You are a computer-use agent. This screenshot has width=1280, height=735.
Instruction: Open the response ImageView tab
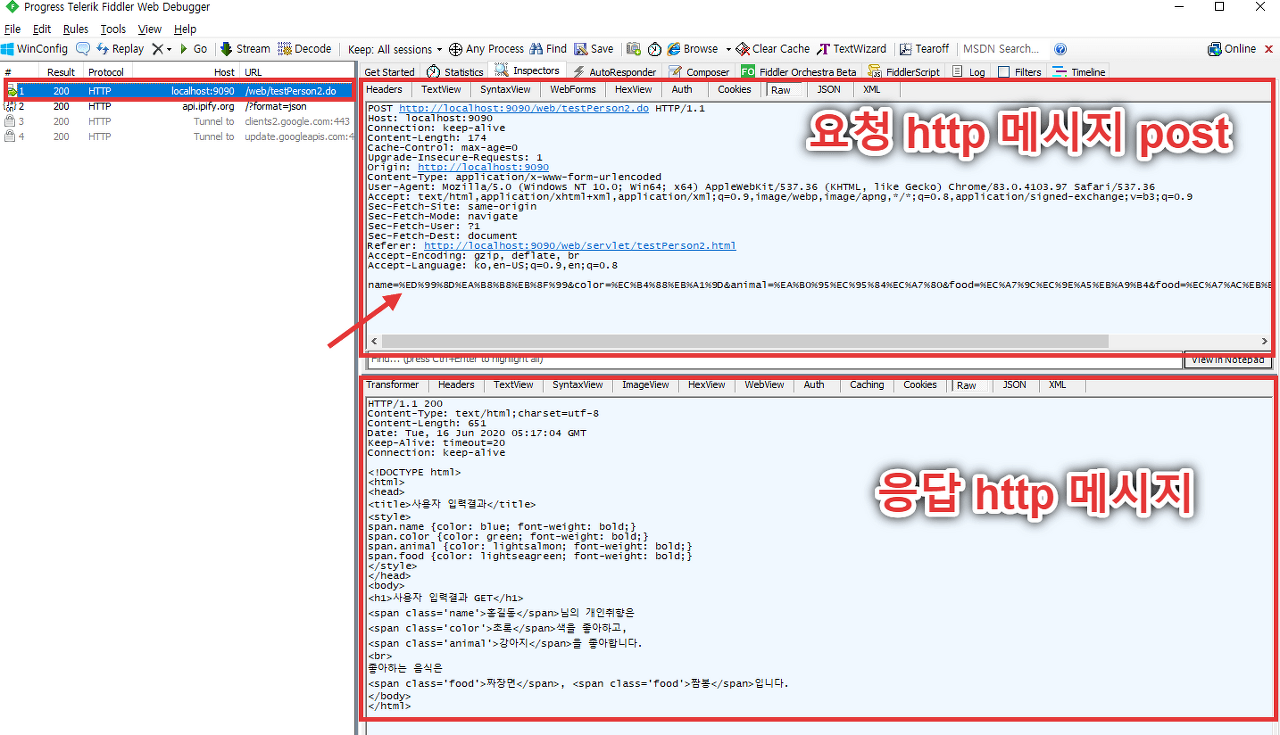click(x=645, y=385)
